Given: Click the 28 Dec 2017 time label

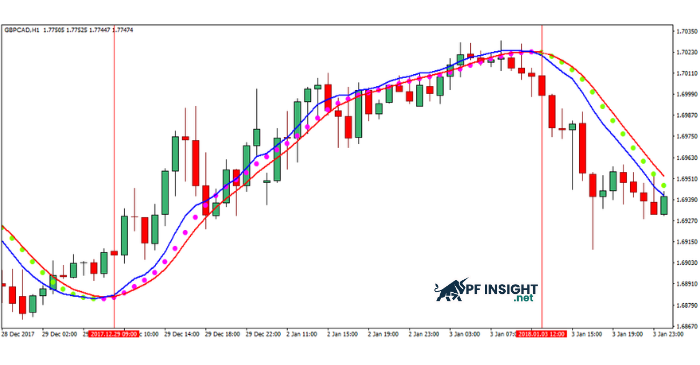Looking at the screenshot, I should pyautogui.click(x=18, y=334).
